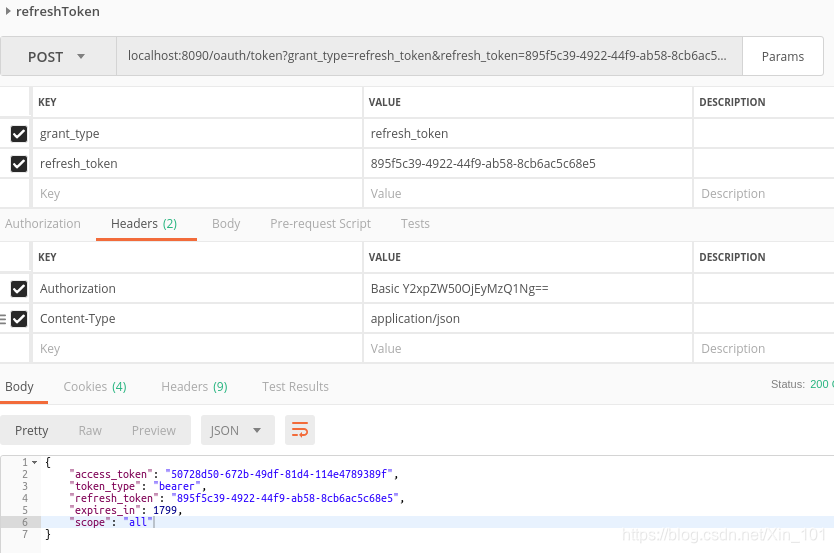
Task: Open the Test Results tab
Action: pyautogui.click(x=295, y=387)
